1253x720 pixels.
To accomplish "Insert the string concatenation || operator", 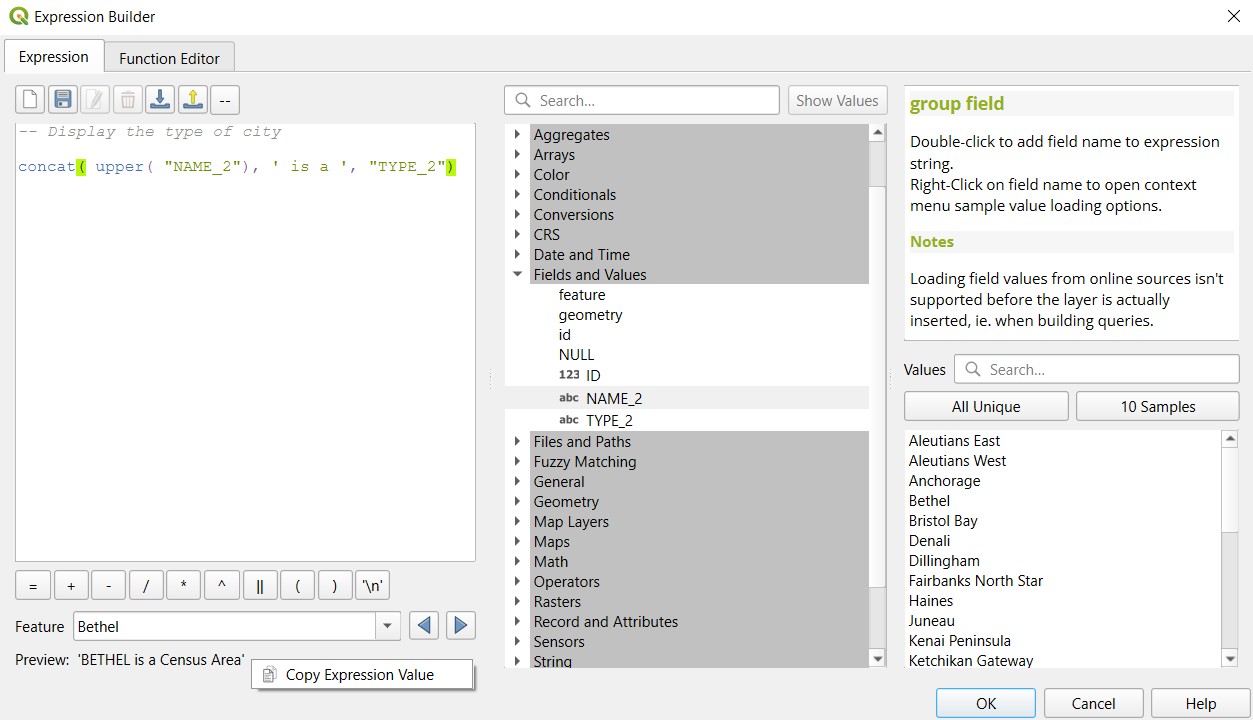I will point(260,586).
